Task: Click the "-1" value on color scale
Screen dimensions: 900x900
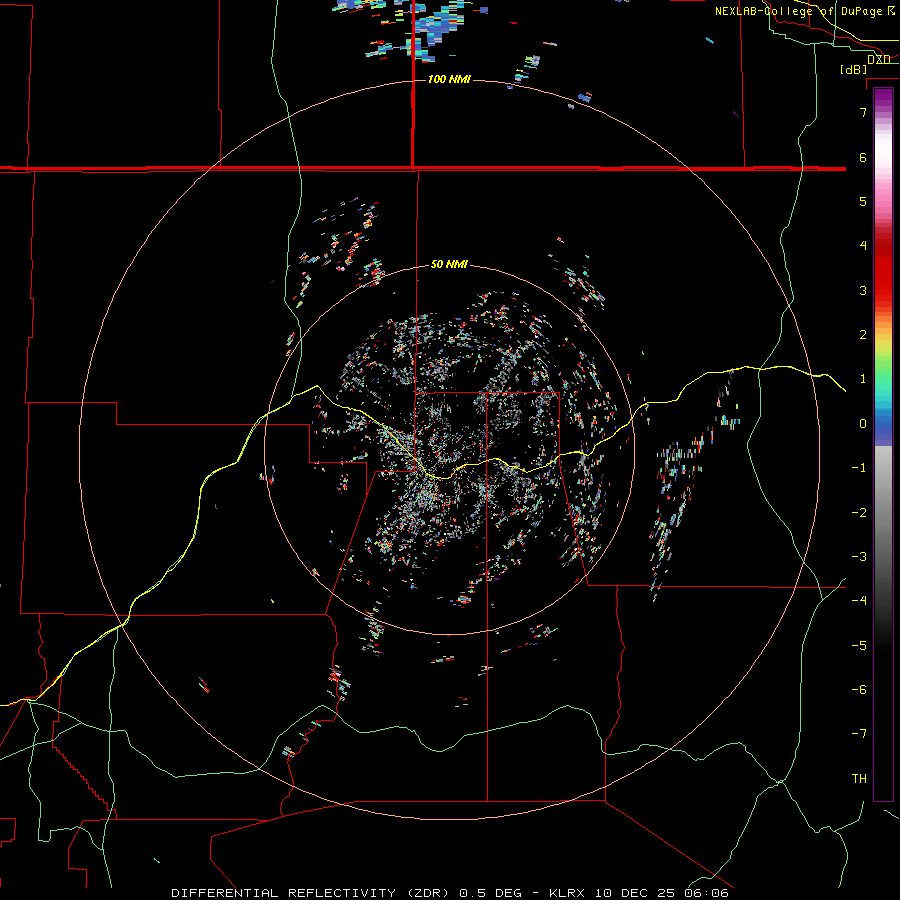Action: (x=859, y=468)
